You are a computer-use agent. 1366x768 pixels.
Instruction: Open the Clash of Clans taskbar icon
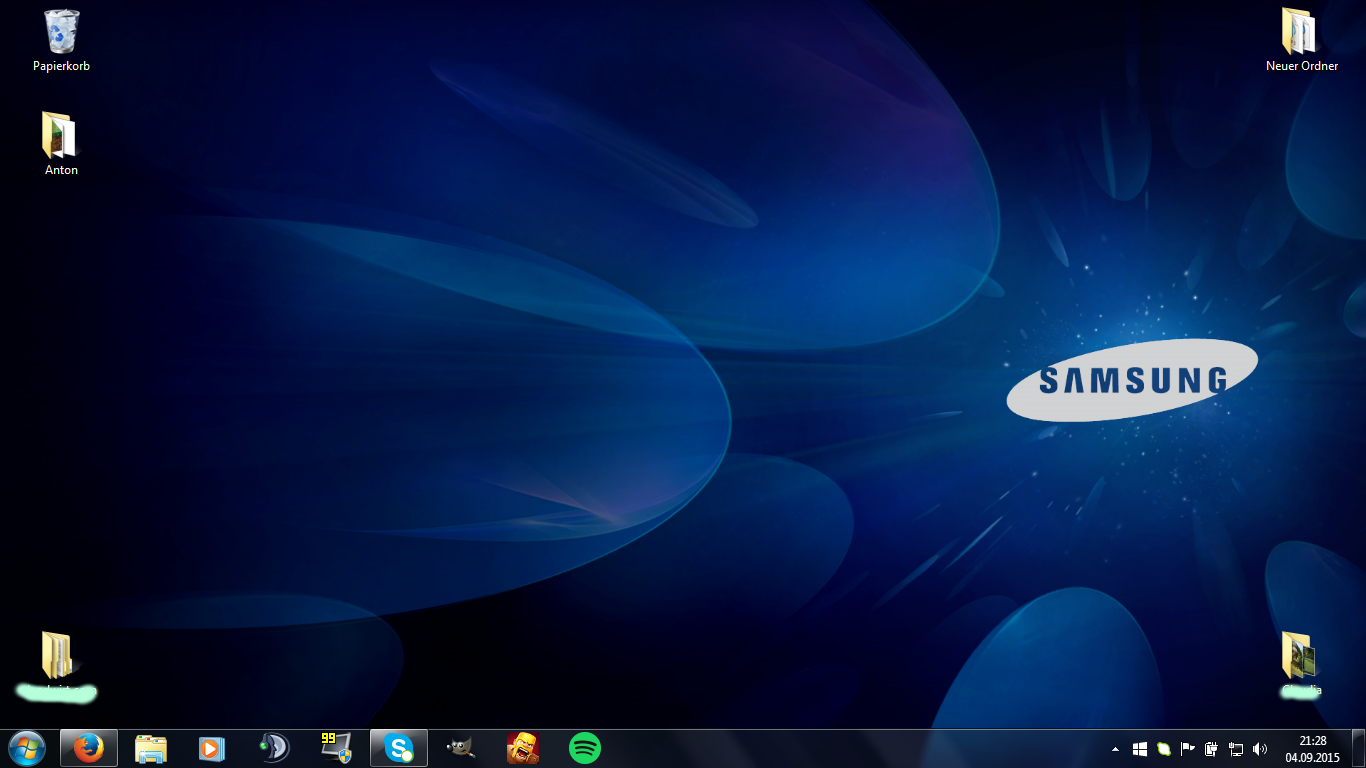(523, 748)
